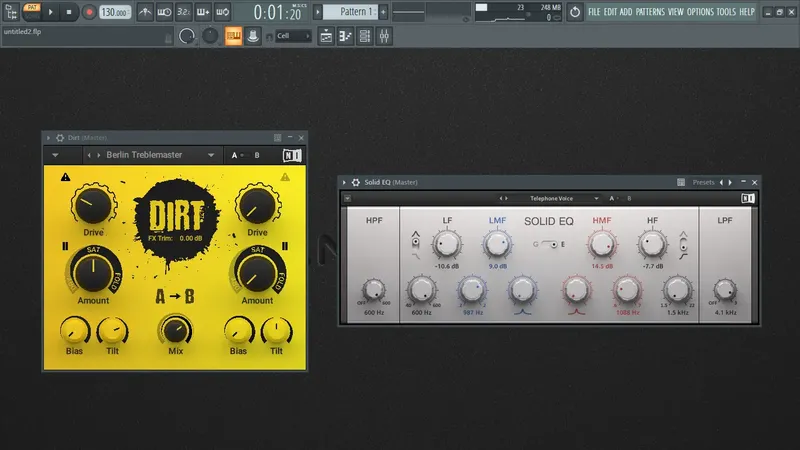Open the Channel rack view icon
The width and height of the screenshot is (800, 450).
(x=365, y=36)
